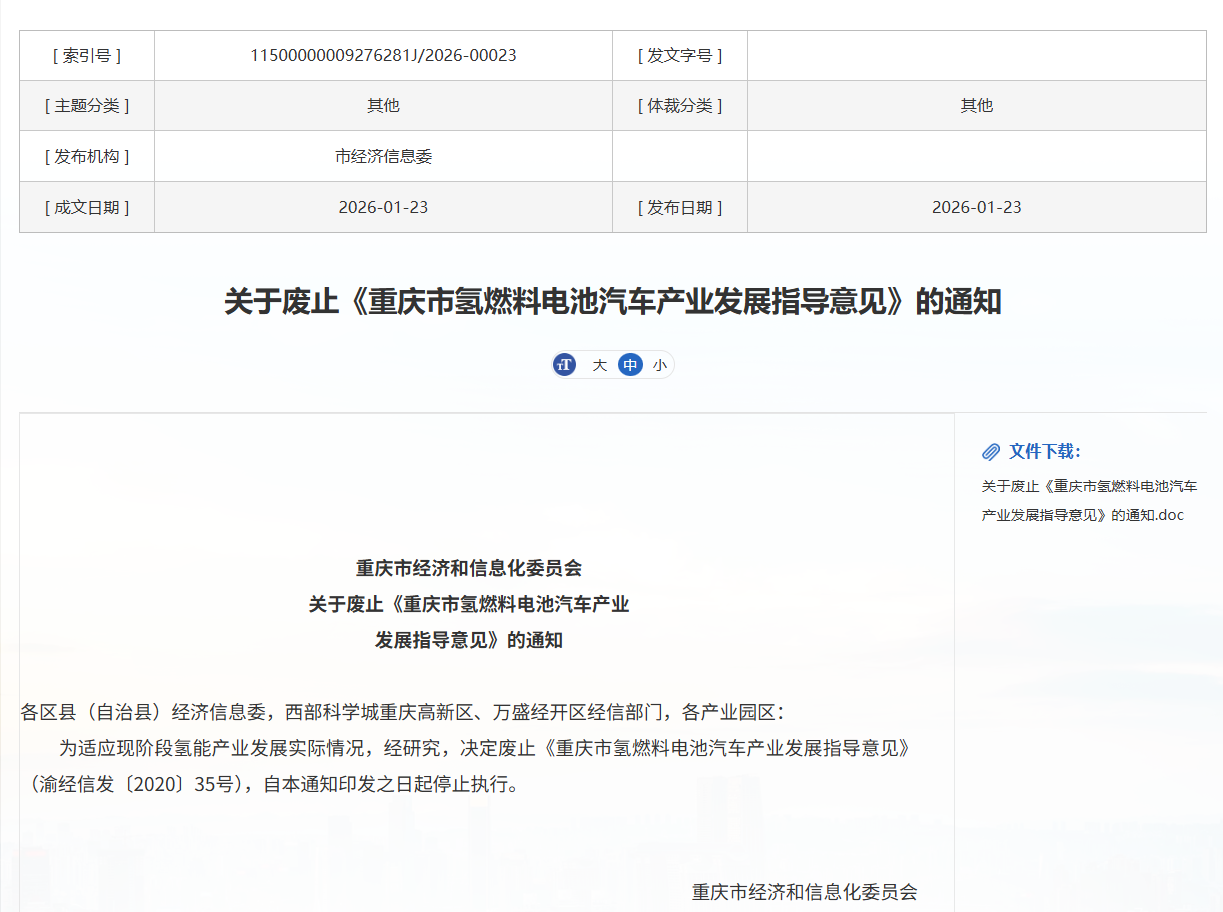Image resolution: width=1223 pixels, height=912 pixels.
Task: Set text size to 大 (large)
Action: tap(599, 365)
